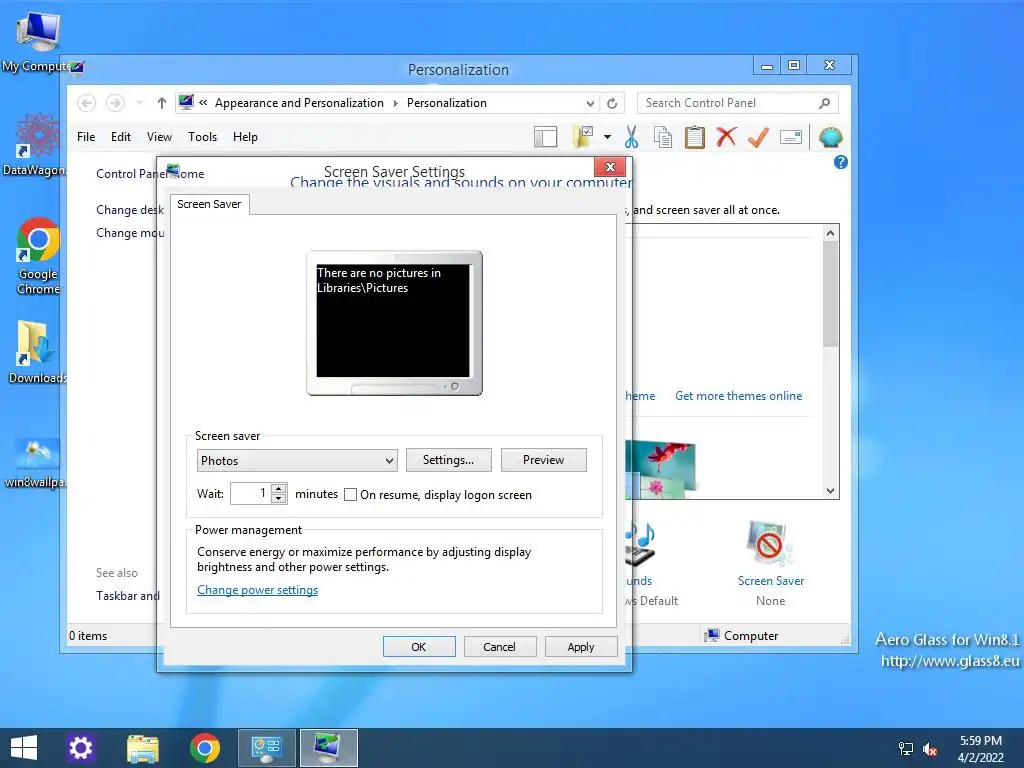Open the Settings gear in taskbar

pyautogui.click(x=81, y=748)
